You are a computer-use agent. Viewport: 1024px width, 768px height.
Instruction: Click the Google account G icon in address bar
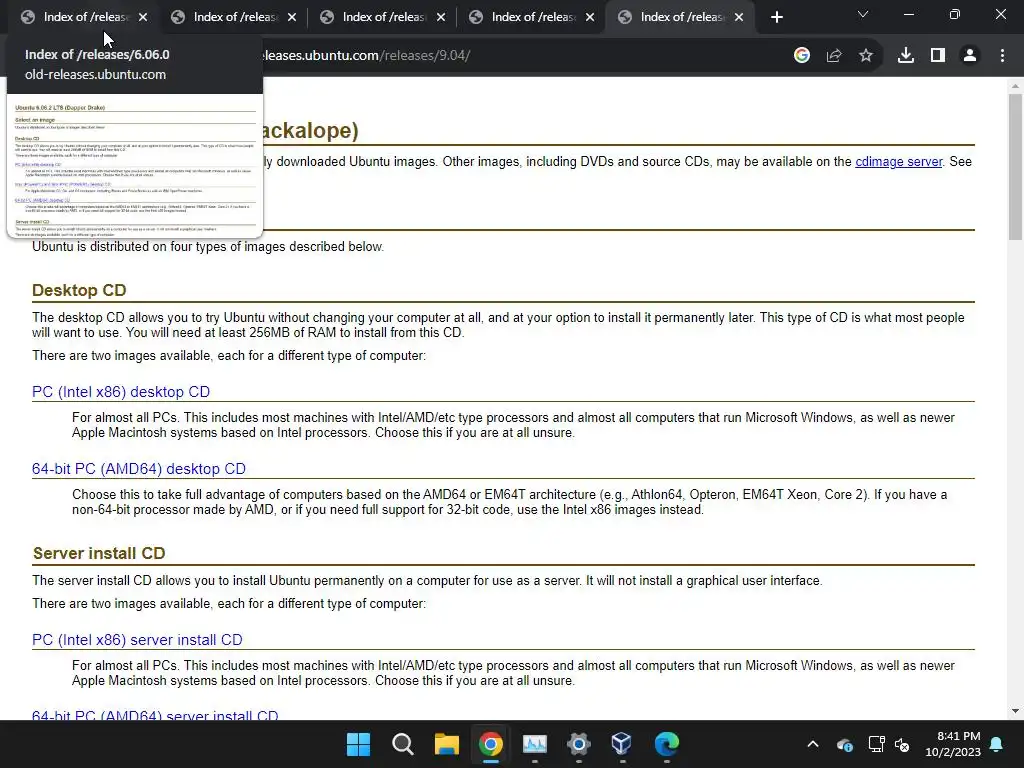802,56
